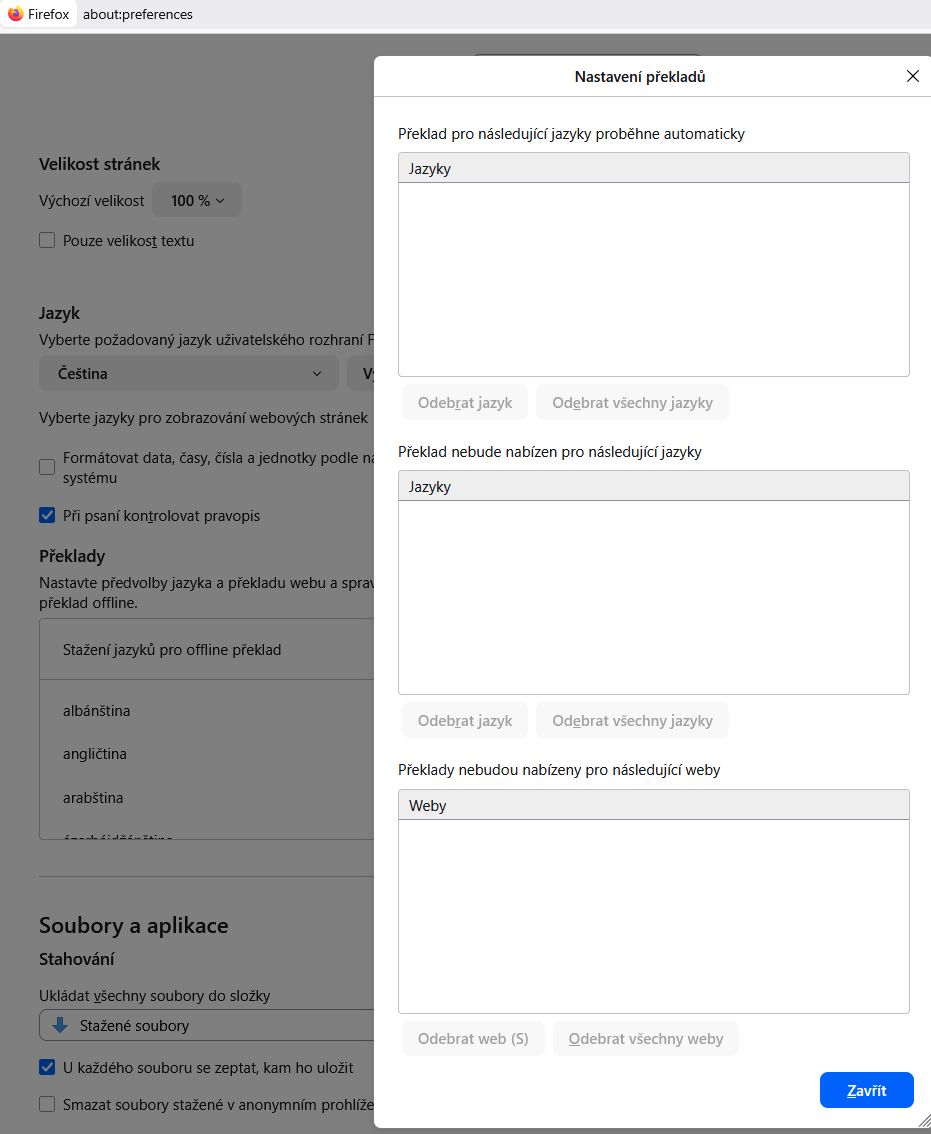Click the blue download arrow folder icon
931x1134 pixels.
coord(60,1025)
